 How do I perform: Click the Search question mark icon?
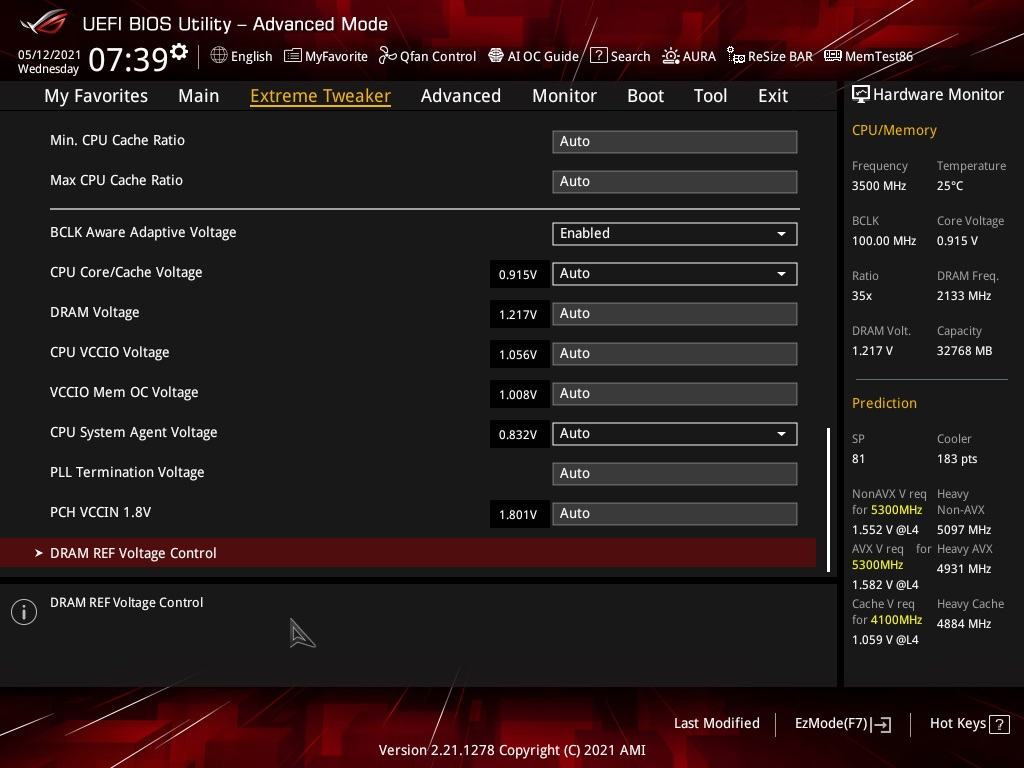598,56
